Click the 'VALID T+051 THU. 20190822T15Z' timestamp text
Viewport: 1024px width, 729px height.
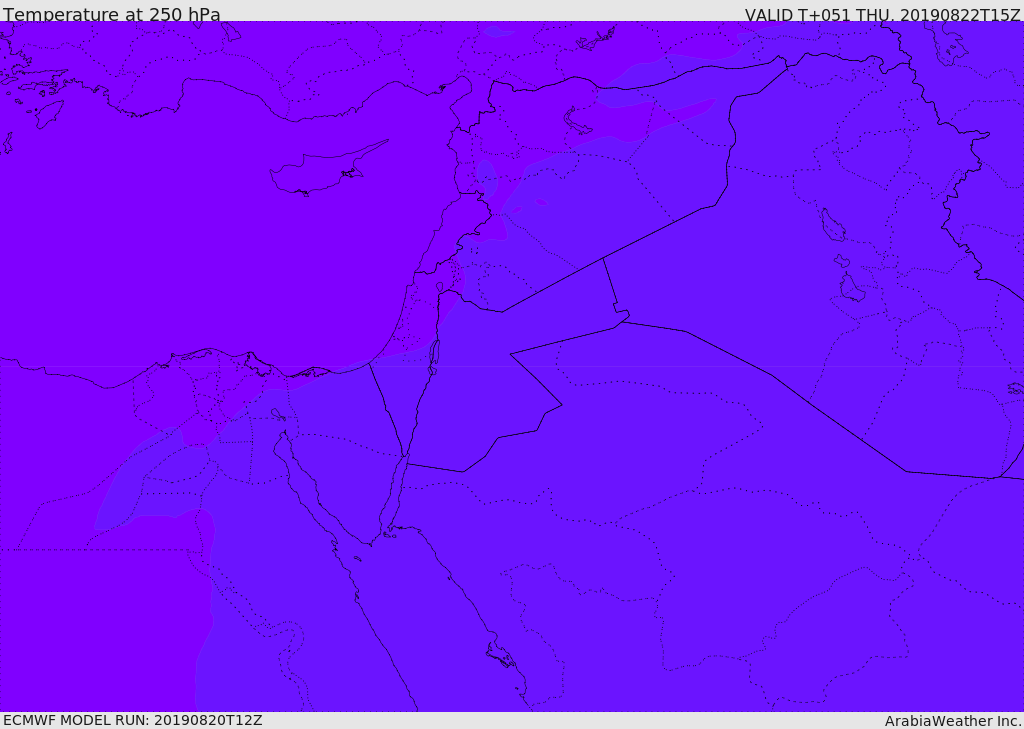pyautogui.click(x=882, y=14)
